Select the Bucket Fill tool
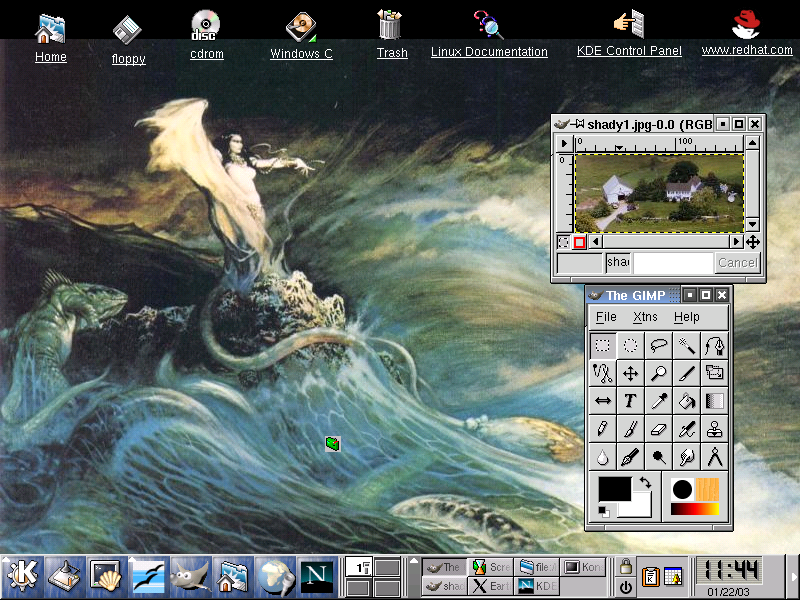Screen dimensions: 800x600 [687, 401]
